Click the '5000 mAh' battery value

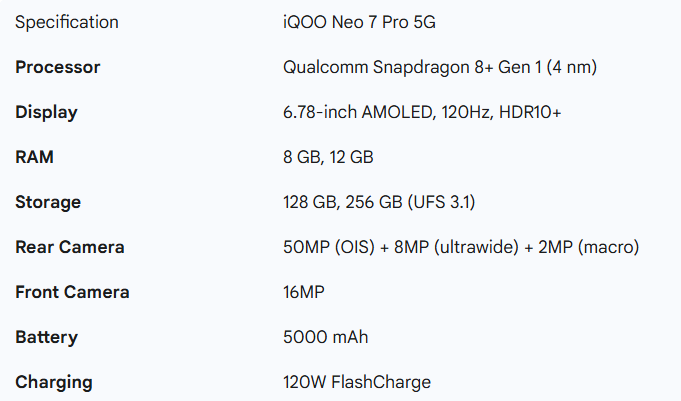[326, 337]
